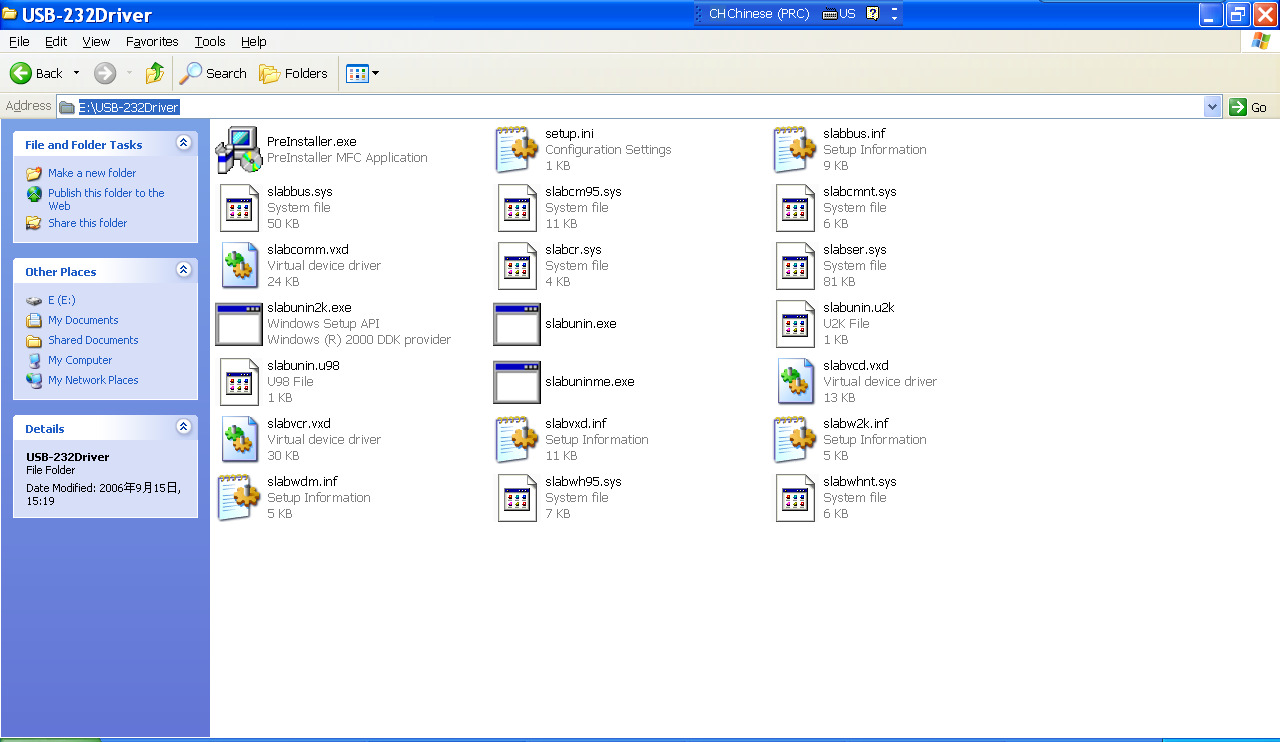Select the slabcm95.sys file icon
The image size is (1280, 742).
tap(517, 208)
